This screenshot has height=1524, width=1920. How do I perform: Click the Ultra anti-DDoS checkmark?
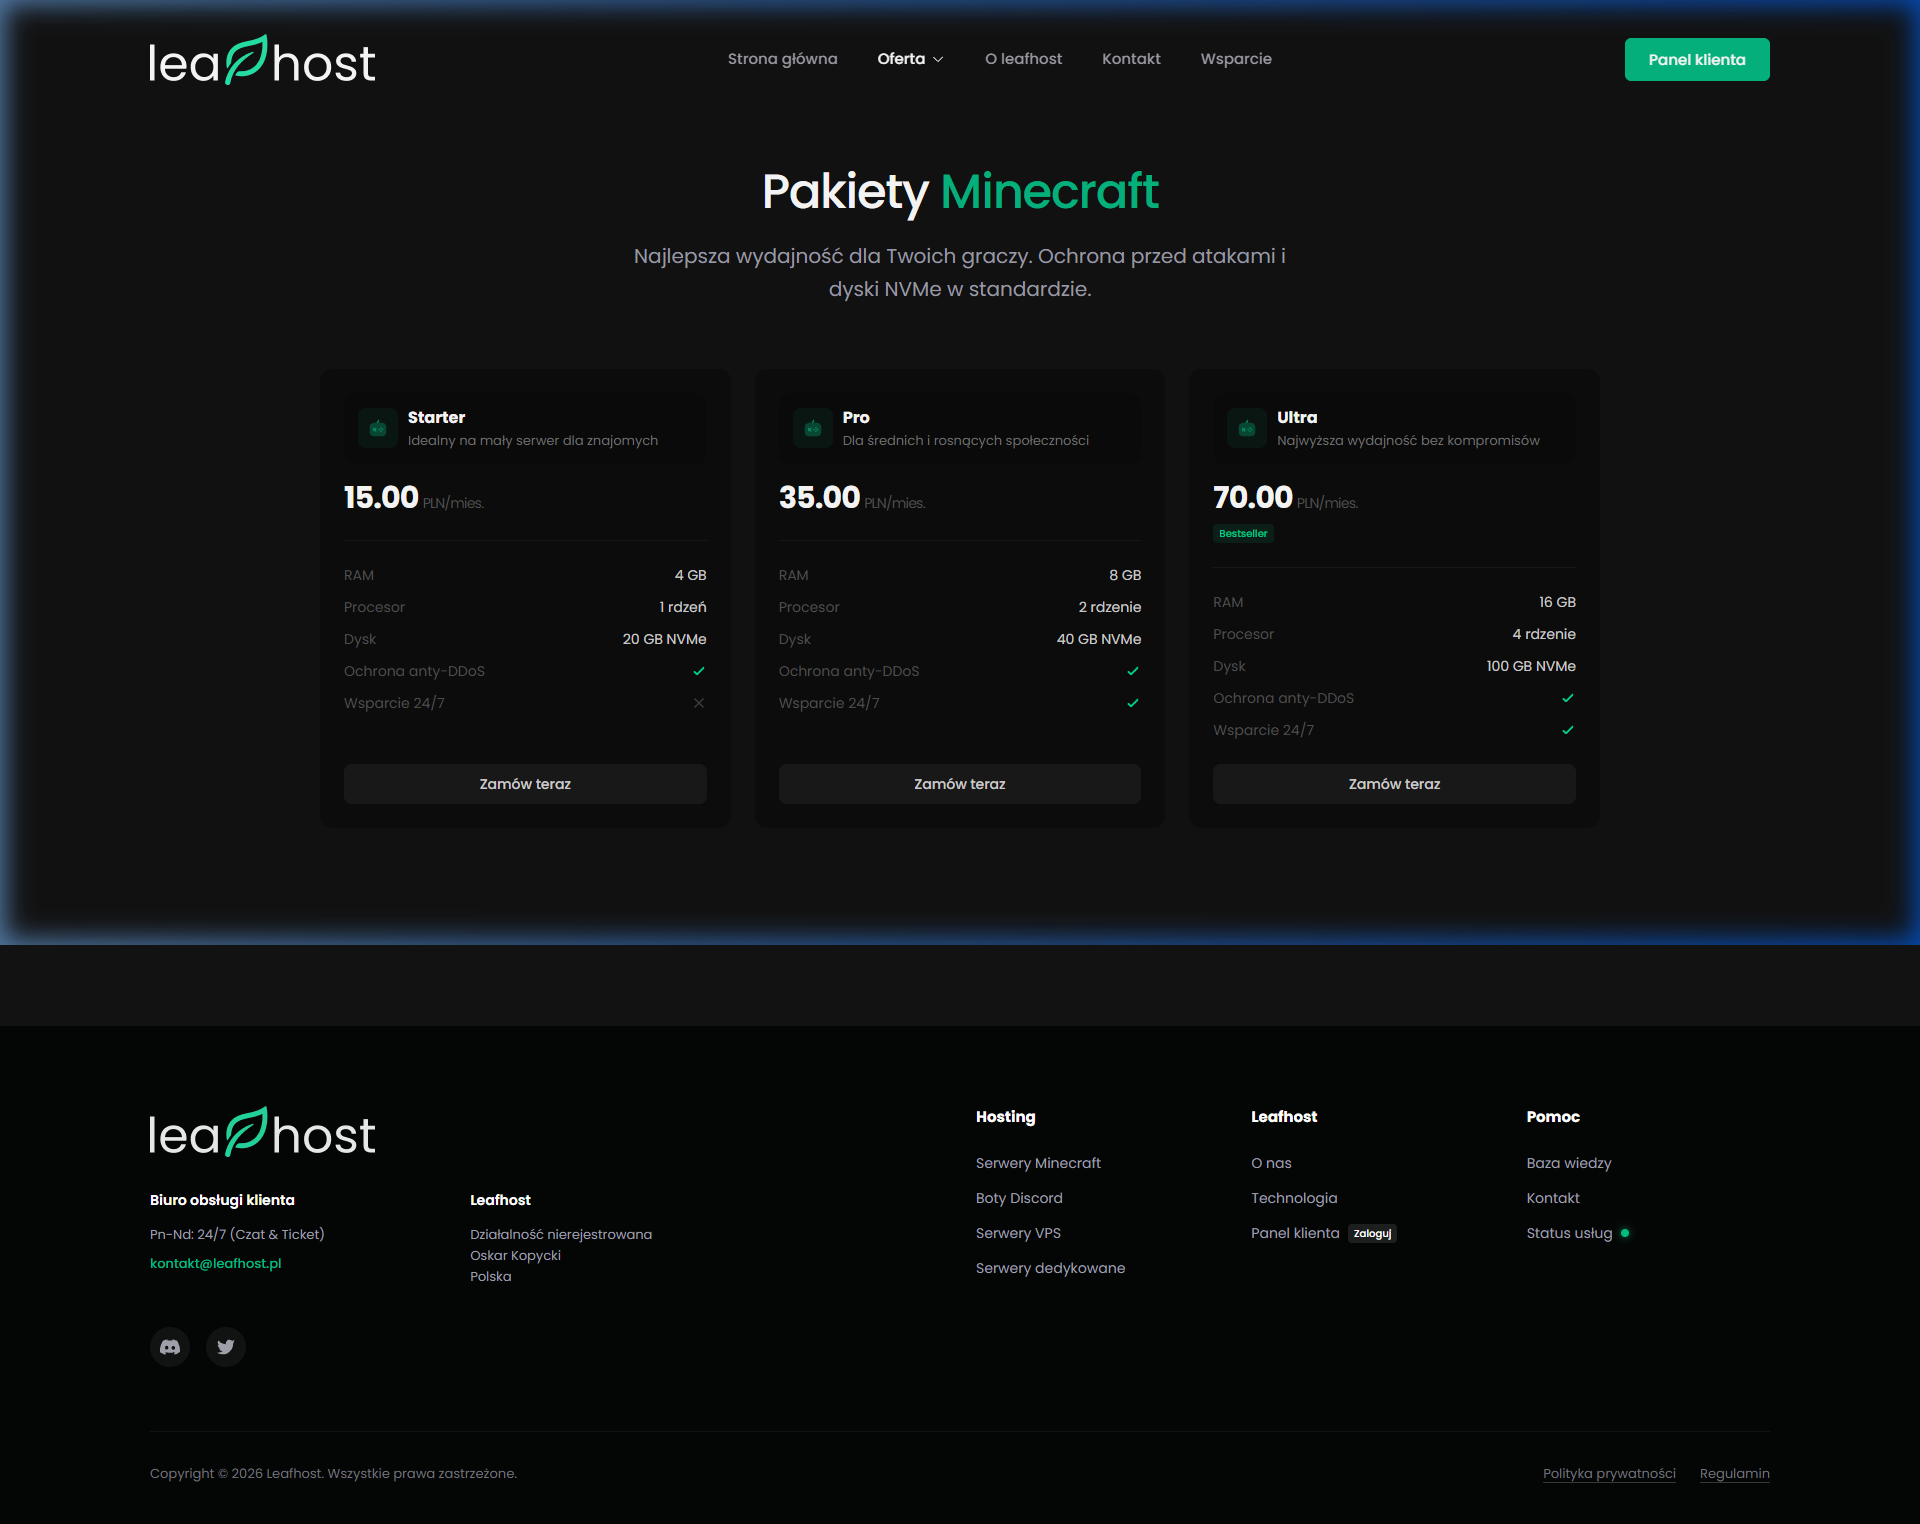click(x=1568, y=698)
